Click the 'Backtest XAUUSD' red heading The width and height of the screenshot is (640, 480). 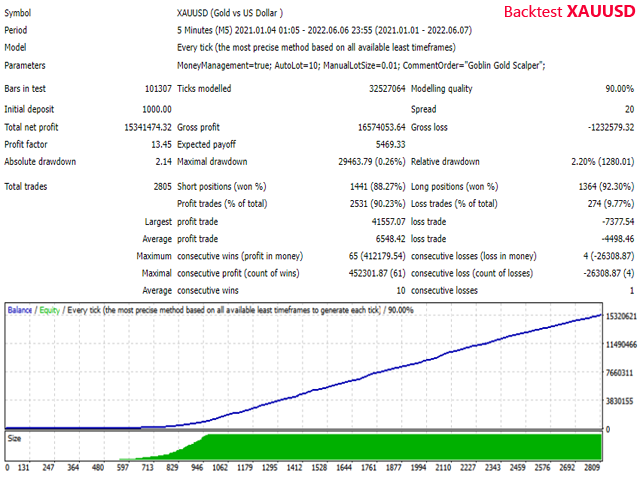click(569, 11)
